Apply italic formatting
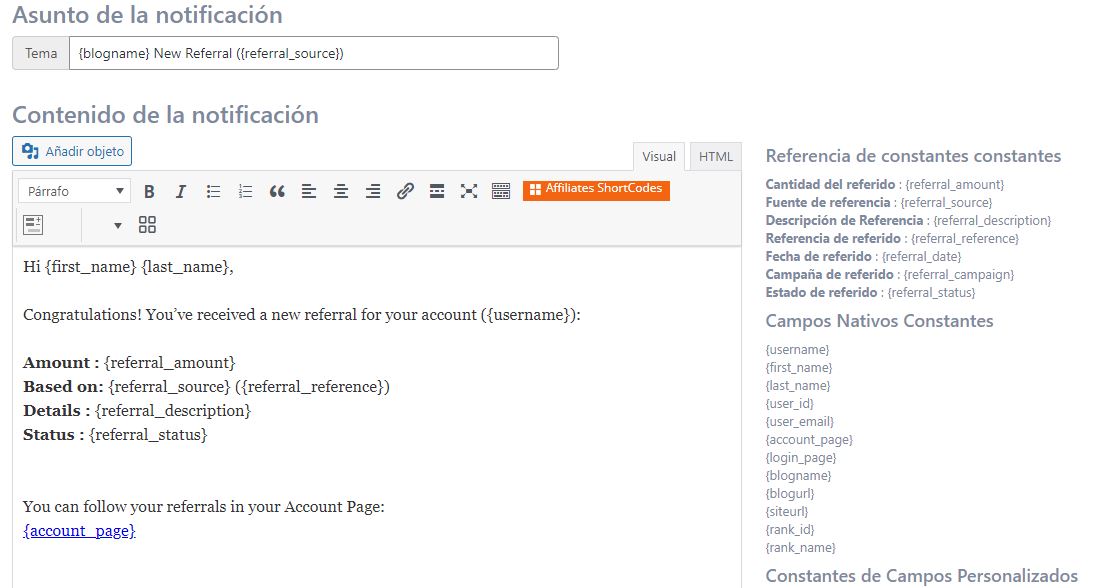1119x588 pixels. (x=181, y=191)
